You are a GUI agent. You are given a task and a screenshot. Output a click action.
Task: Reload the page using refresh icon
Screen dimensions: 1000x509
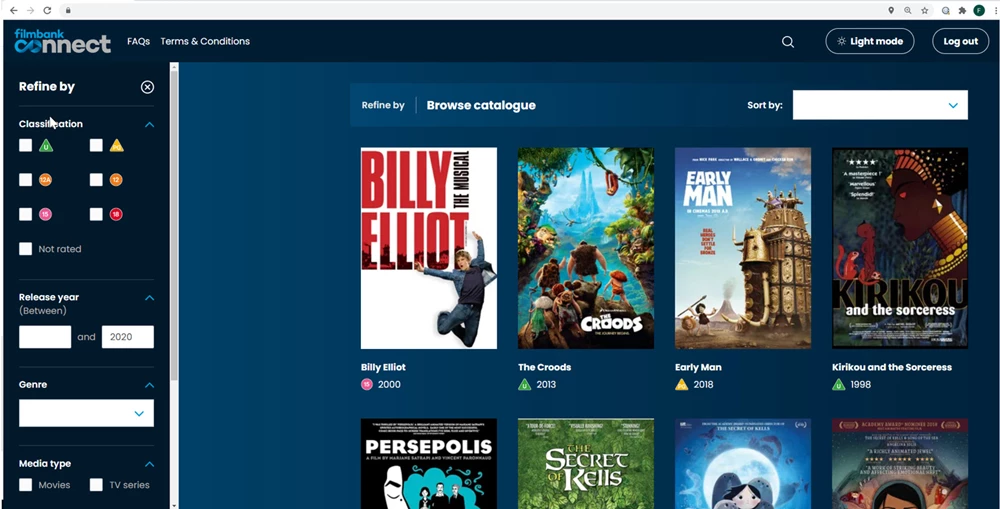[x=47, y=10]
